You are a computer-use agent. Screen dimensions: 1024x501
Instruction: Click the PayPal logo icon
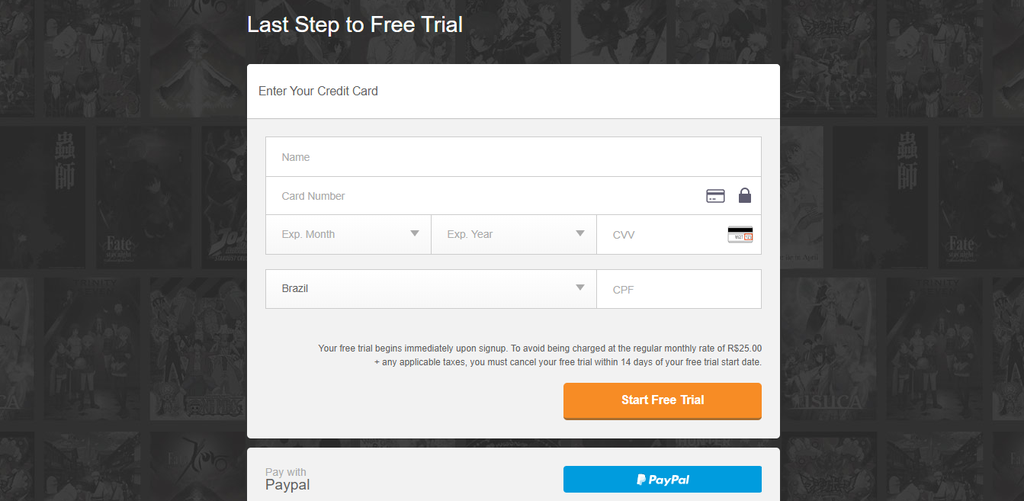(641, 479)
